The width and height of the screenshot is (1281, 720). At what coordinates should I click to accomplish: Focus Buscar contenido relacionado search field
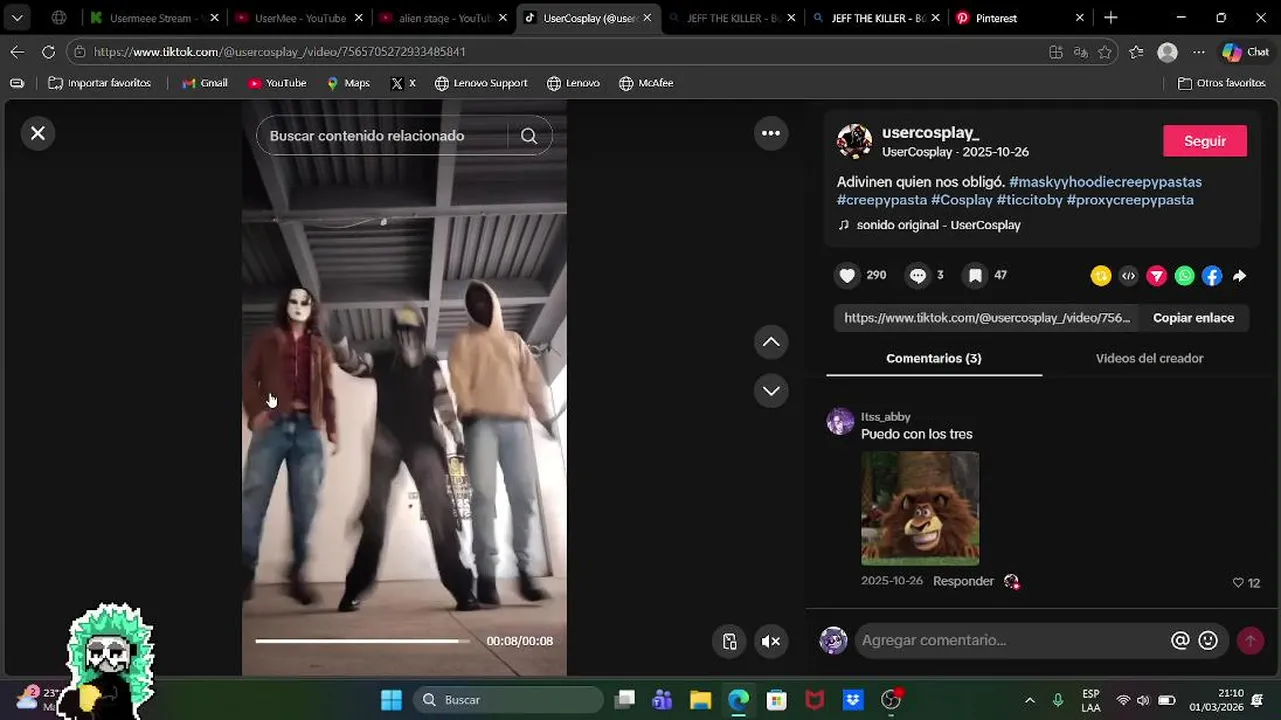click(x=385, y=136)
